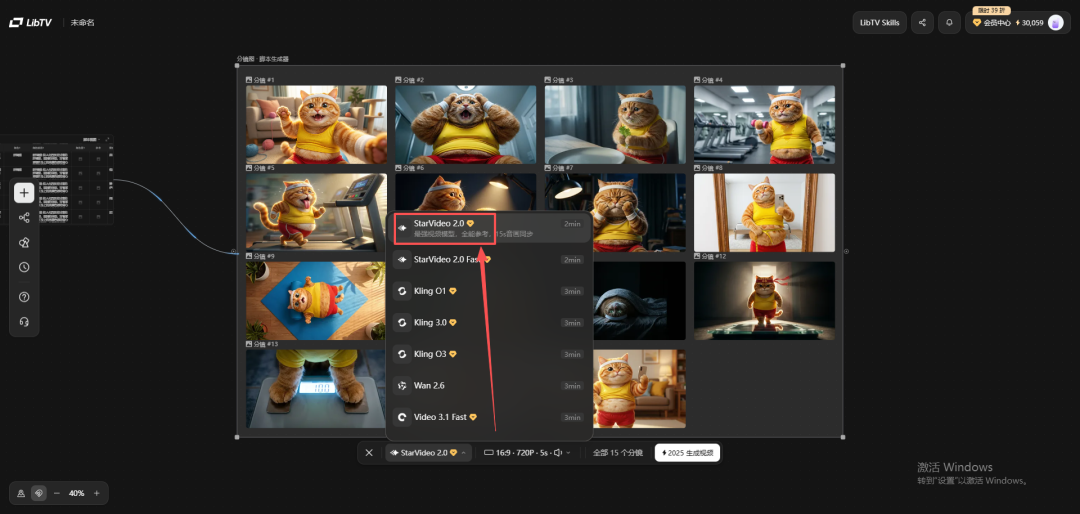Open the 16:9 · 720P · 5s settings dropdown
This screenshot has height=514, width=1080.
pyautogui.click(x=527, y=453)
